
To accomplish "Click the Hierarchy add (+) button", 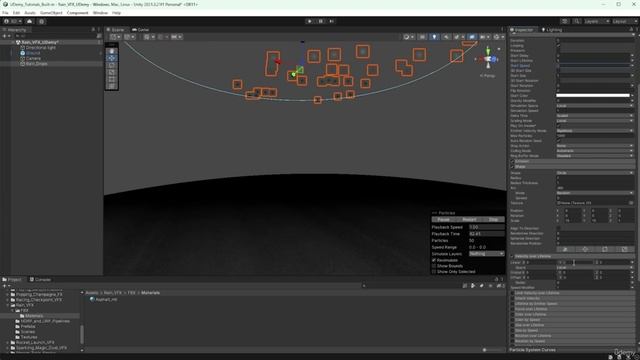I will tap(4, 36).
